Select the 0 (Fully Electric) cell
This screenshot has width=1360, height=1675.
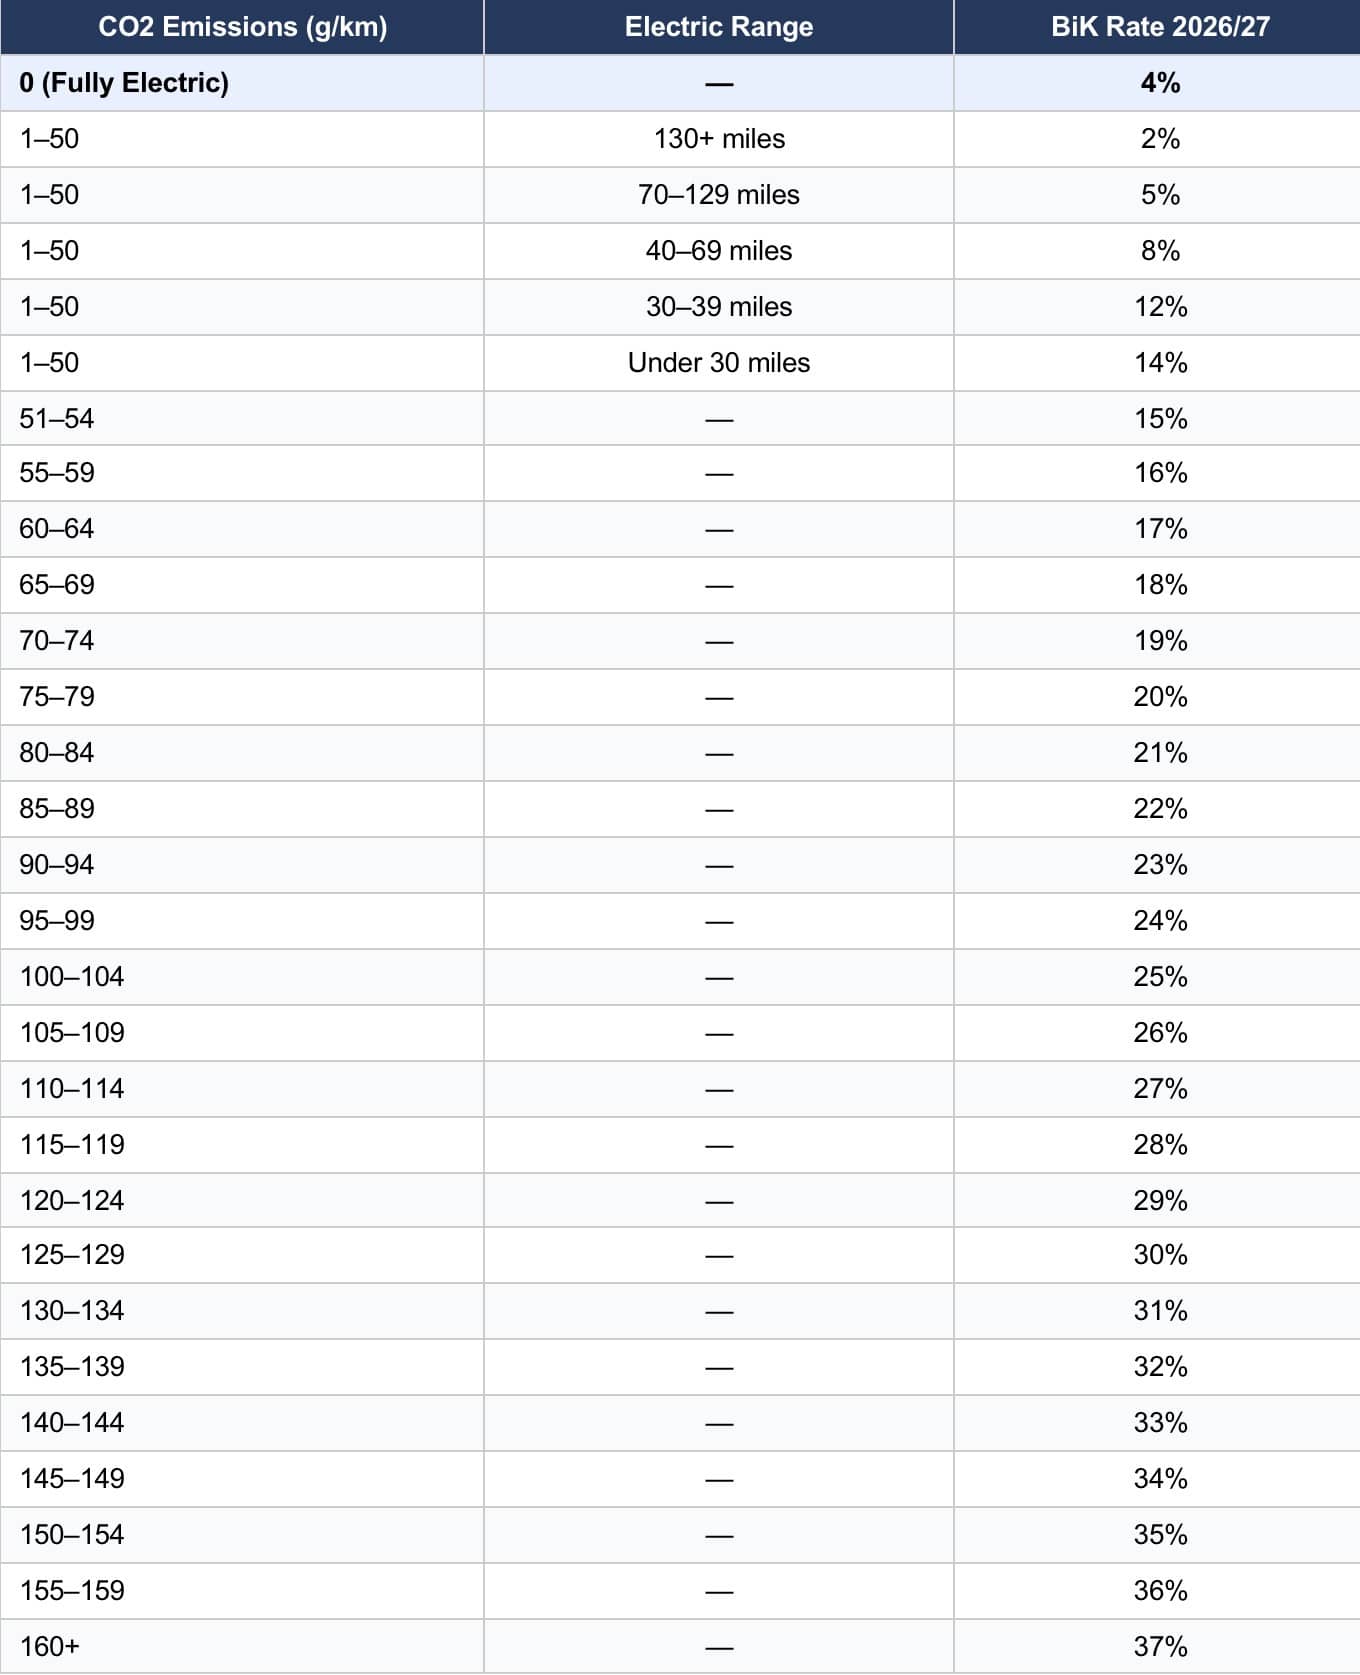click(124, 83)
